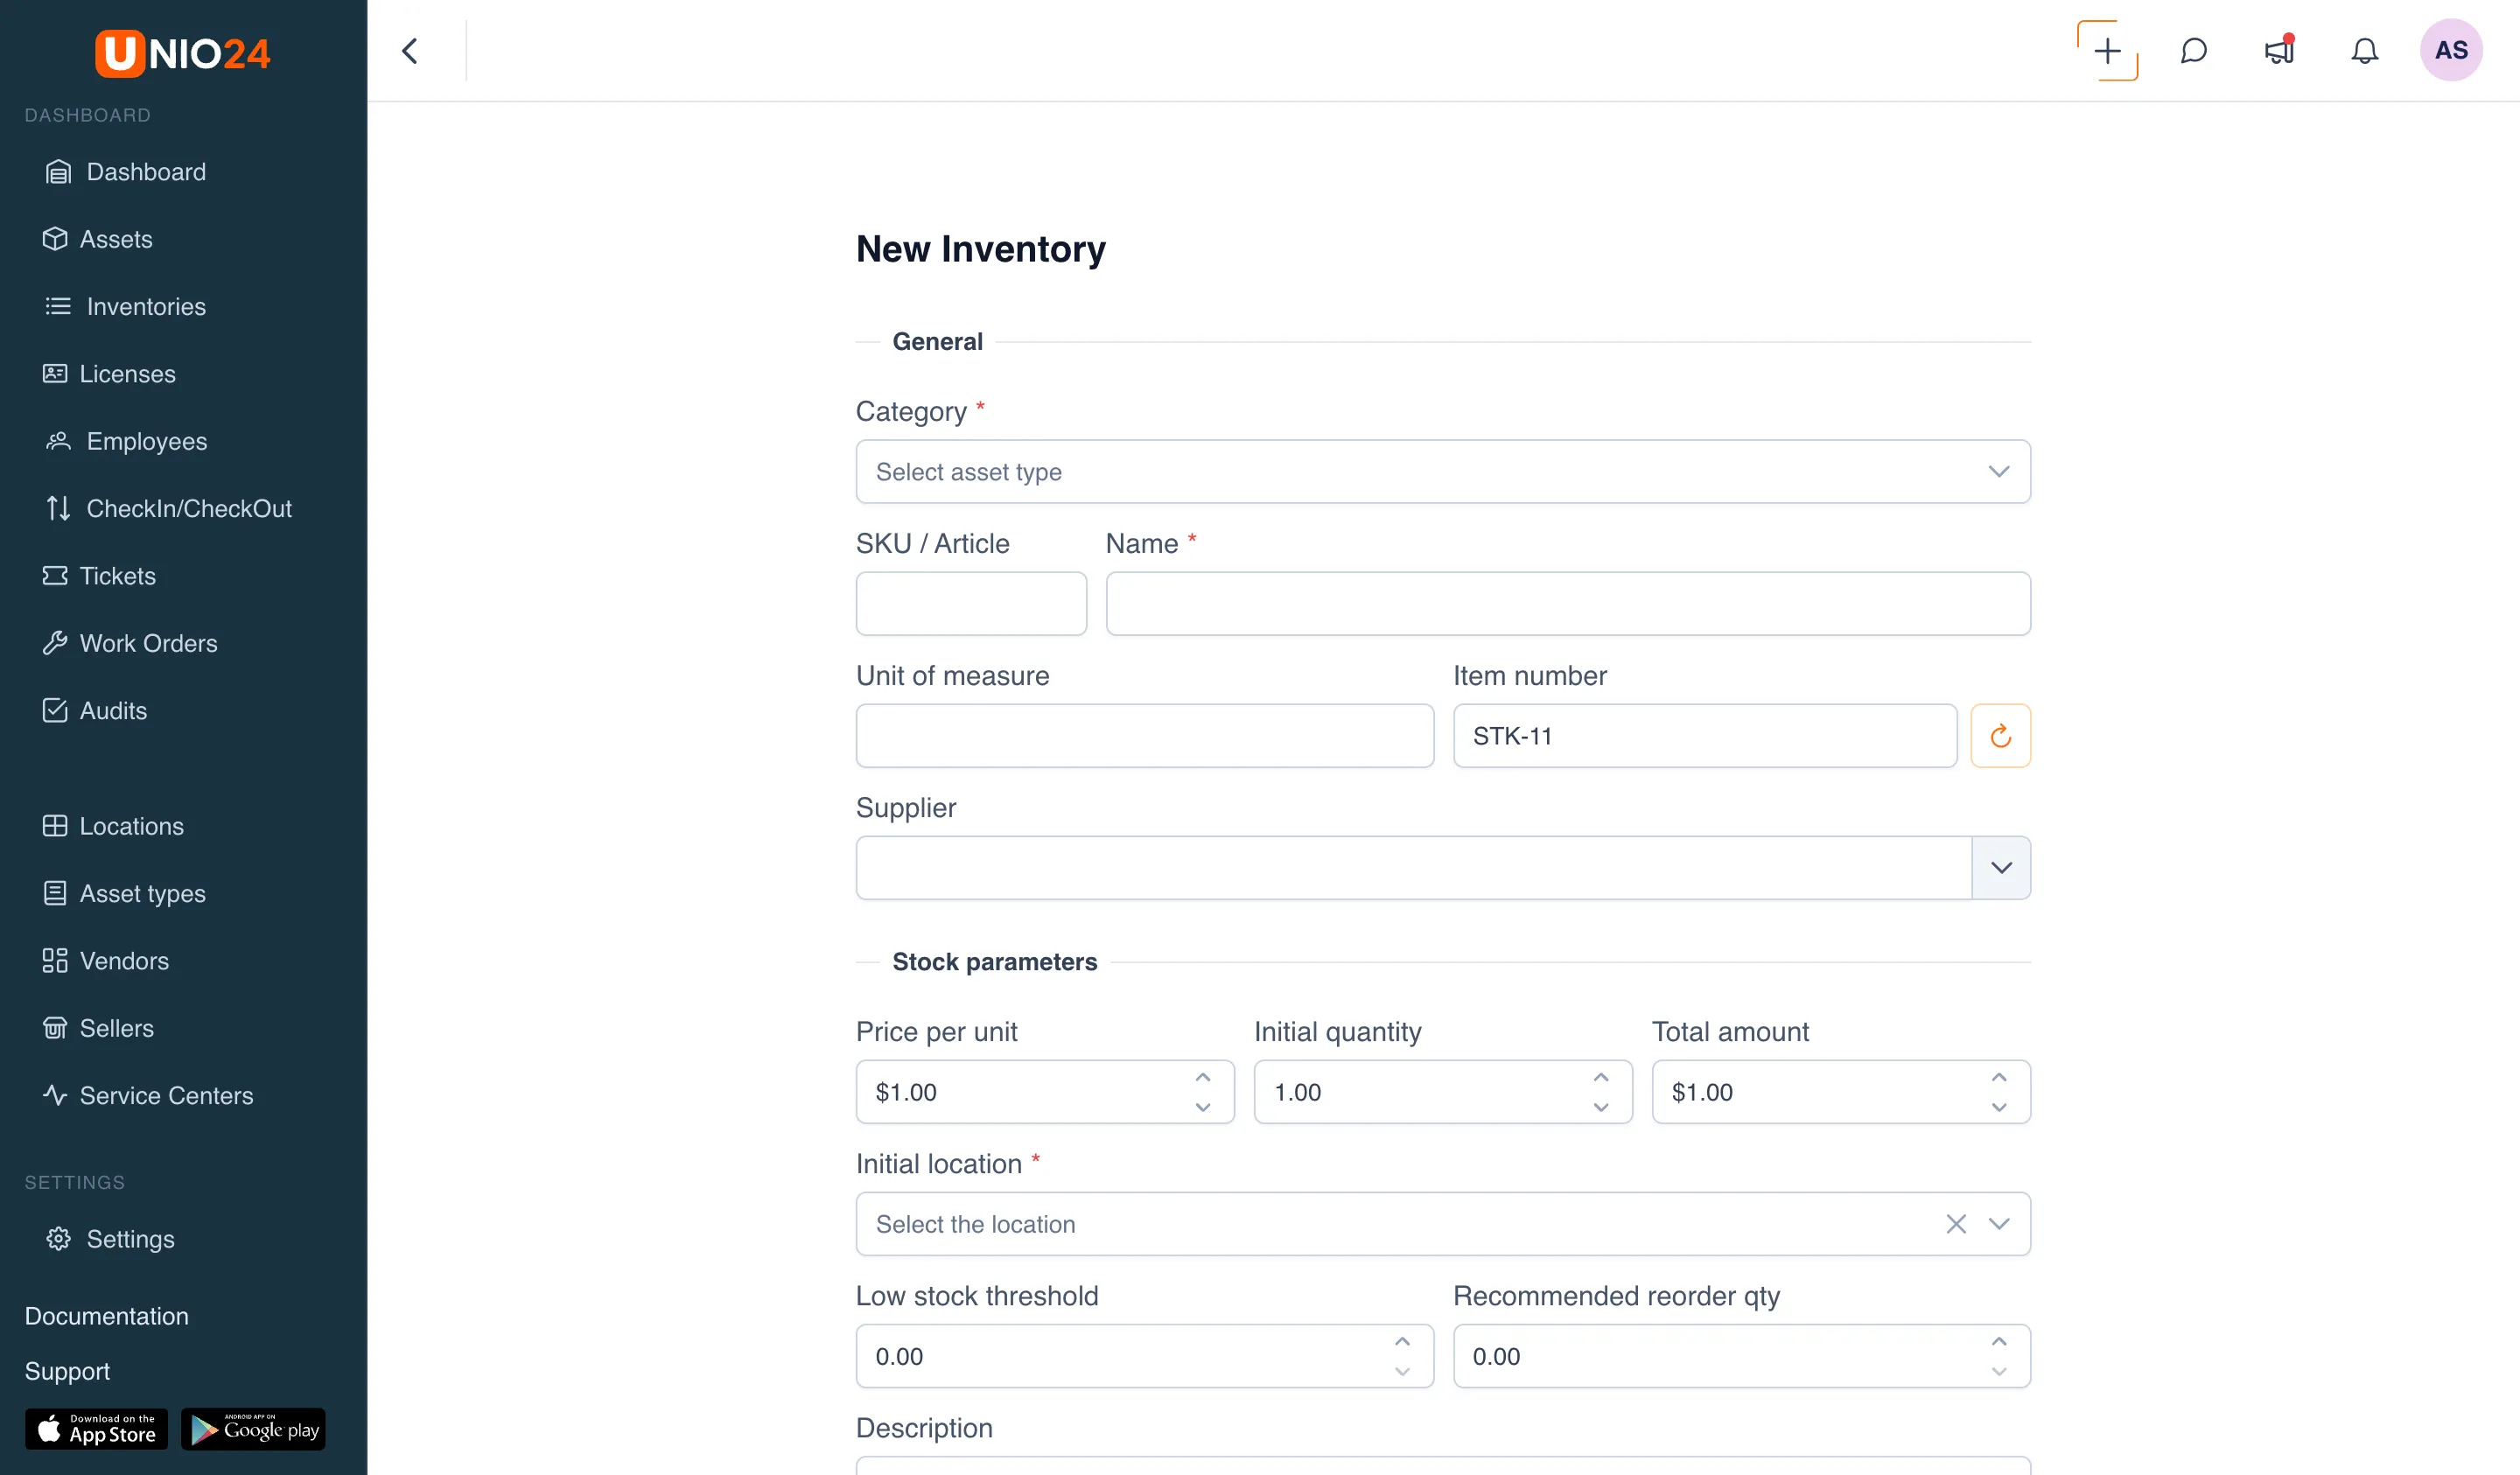Open Audits page
2520x1475 pixels.
tap(95, 710)
